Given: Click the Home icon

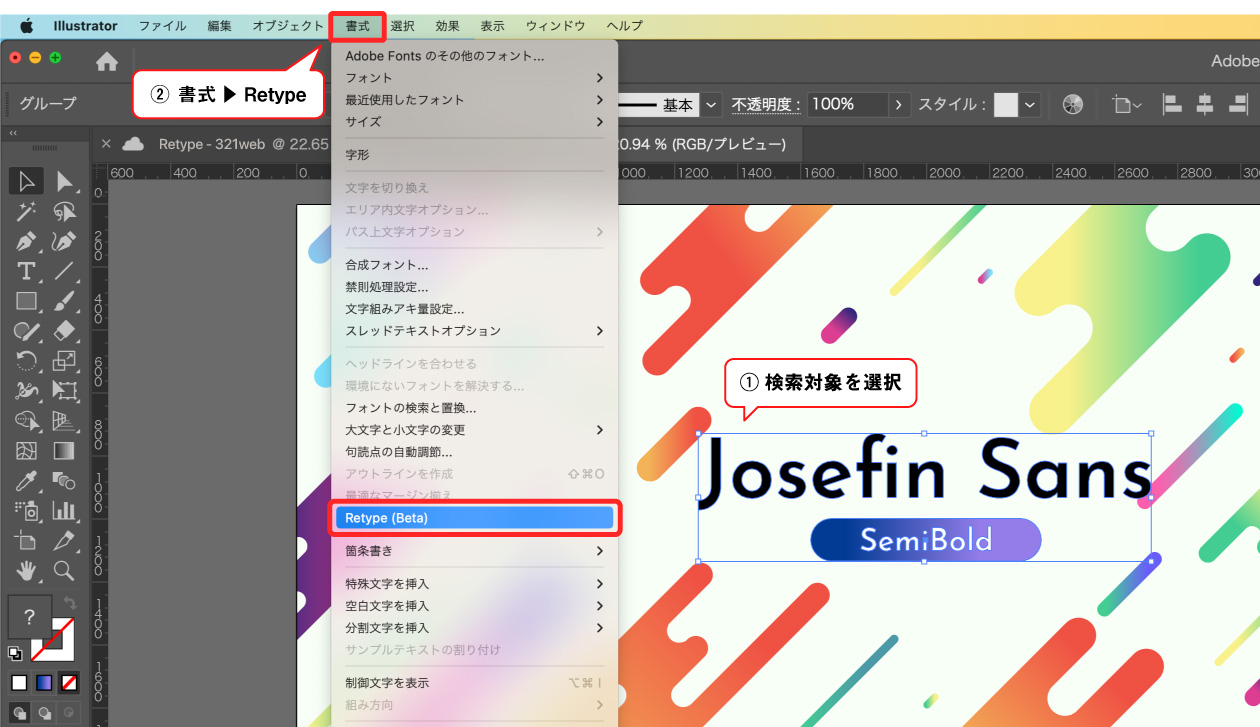Looking at the screenshot, I should coord(107,62).
